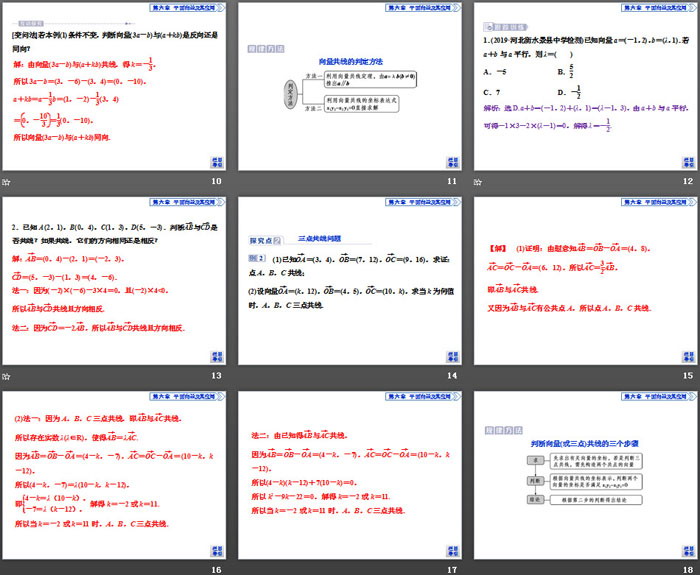The height and width of the screenshot is (575, 700).
Task: Click the heading 三点共线问题 on slide 14
Action: [320, 238]
